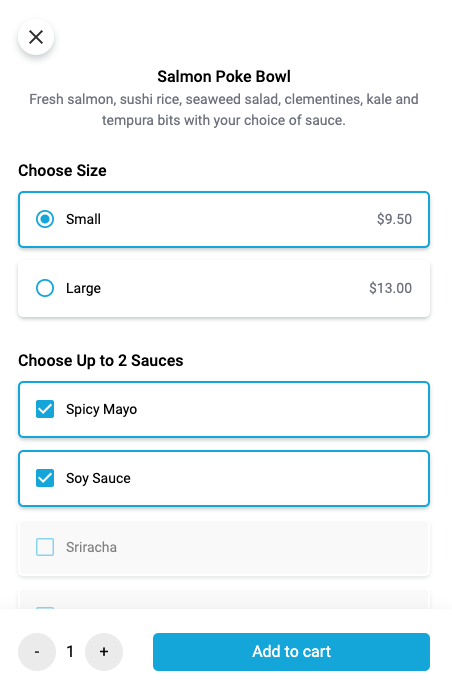Viewport: 452px width, 688px height.
Task: Close the Salmon Poke Bowl dialog
Action: pyautogui.click(x=36, y=37)
